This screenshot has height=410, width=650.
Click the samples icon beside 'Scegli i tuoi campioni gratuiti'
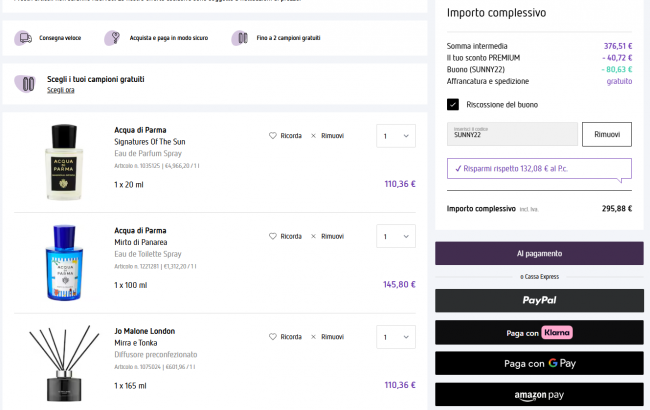(25, 84)
